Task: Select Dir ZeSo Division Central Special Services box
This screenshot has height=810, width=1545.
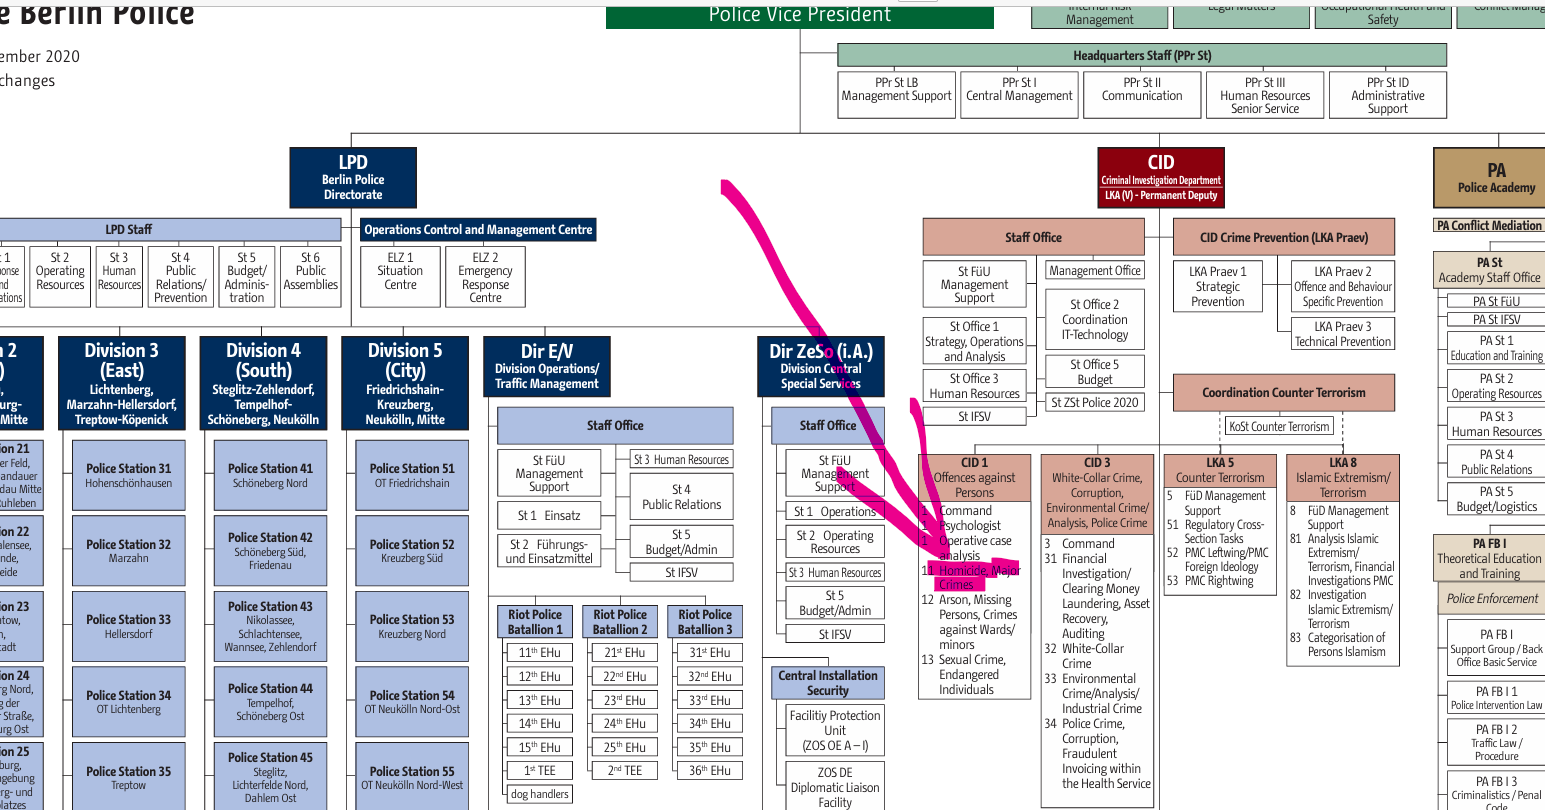Action: coord(821,366)
